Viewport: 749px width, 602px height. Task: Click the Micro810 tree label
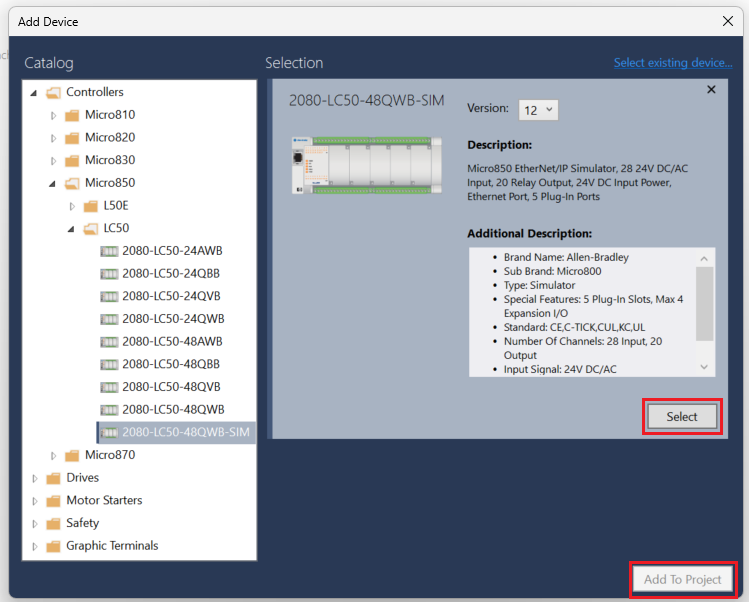[x=110, y=115]
